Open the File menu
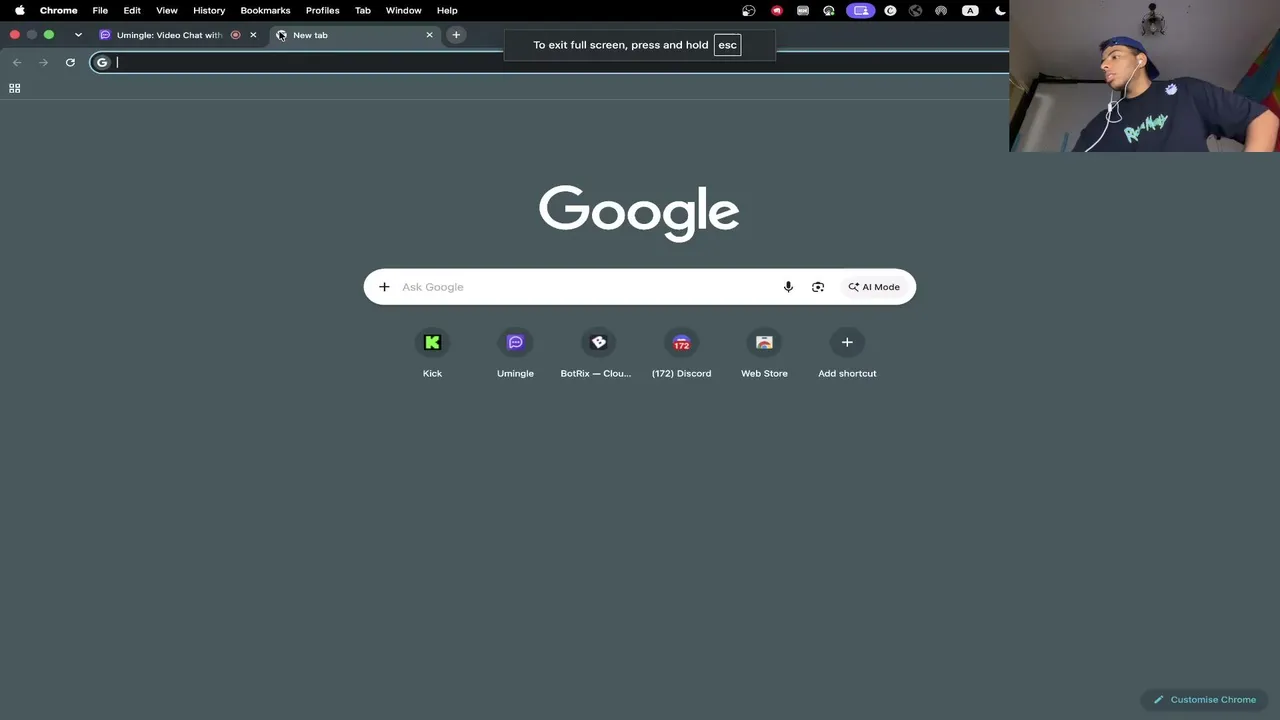Screen dimensions: 1280x720 (100, 10)
